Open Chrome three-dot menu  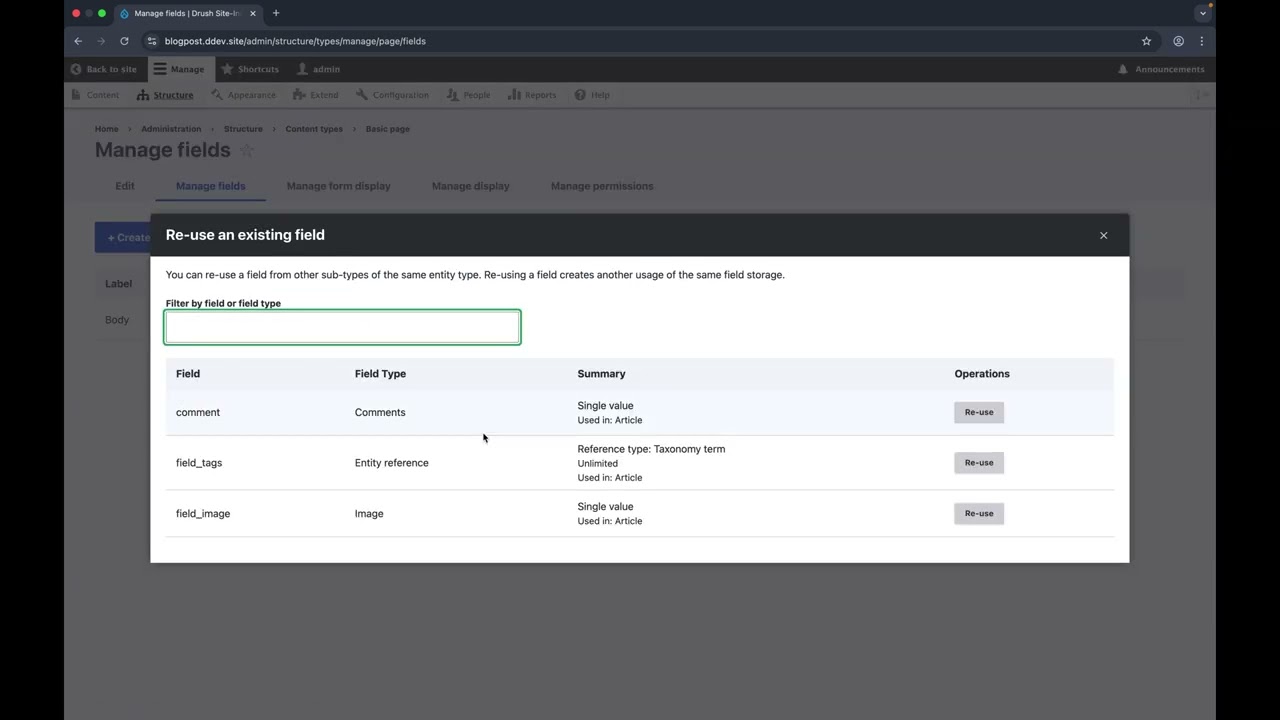(x=1201, y=41)
